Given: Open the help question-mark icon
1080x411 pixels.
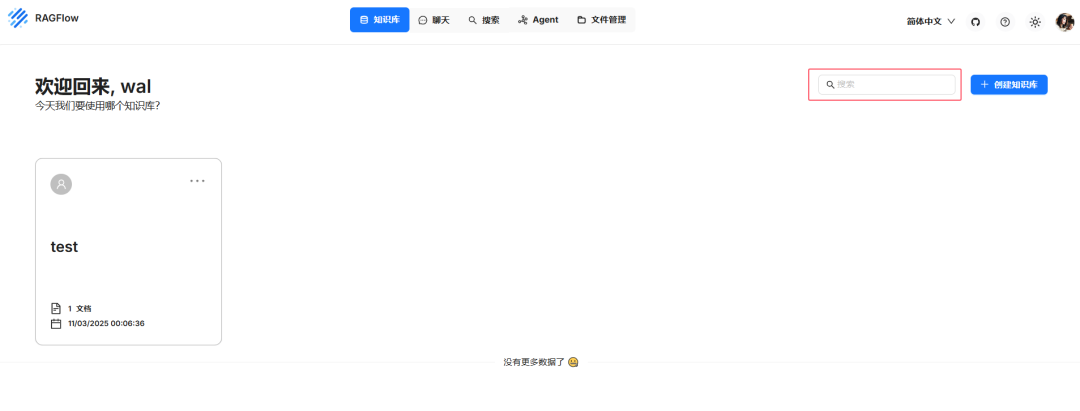Looking at the screenshot, I should [x=1005, y=21].
